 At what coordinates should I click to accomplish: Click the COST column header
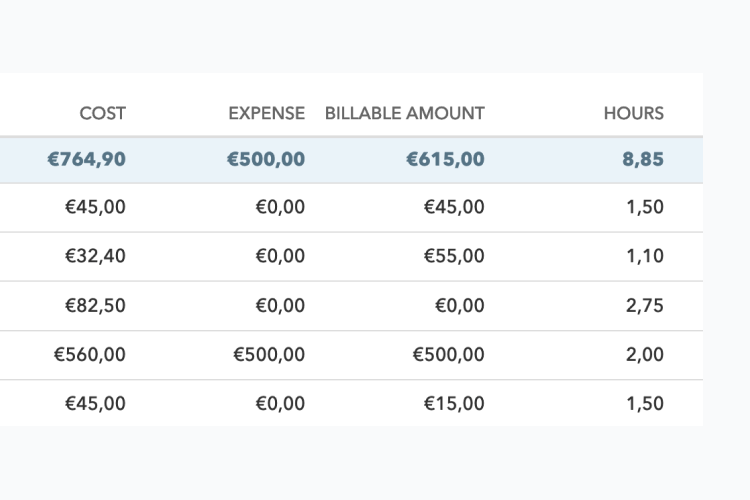click(x=102, y=113)
